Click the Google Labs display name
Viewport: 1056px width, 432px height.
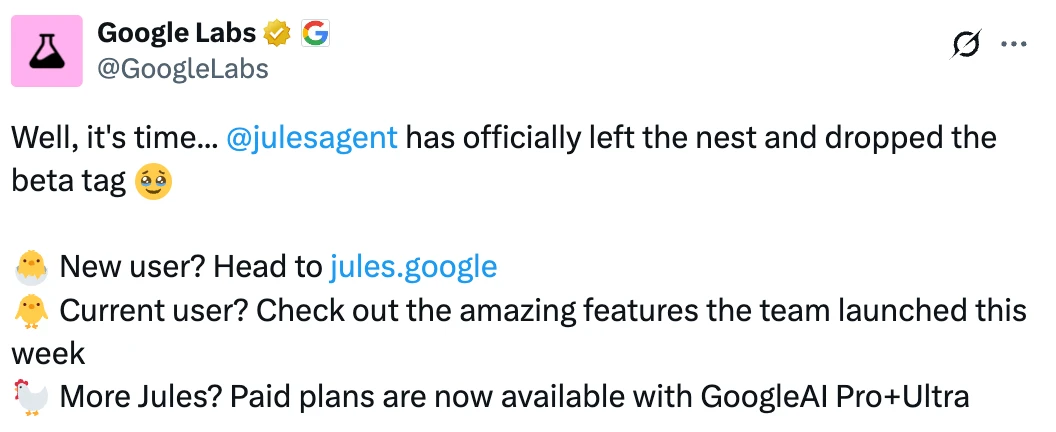176,34
